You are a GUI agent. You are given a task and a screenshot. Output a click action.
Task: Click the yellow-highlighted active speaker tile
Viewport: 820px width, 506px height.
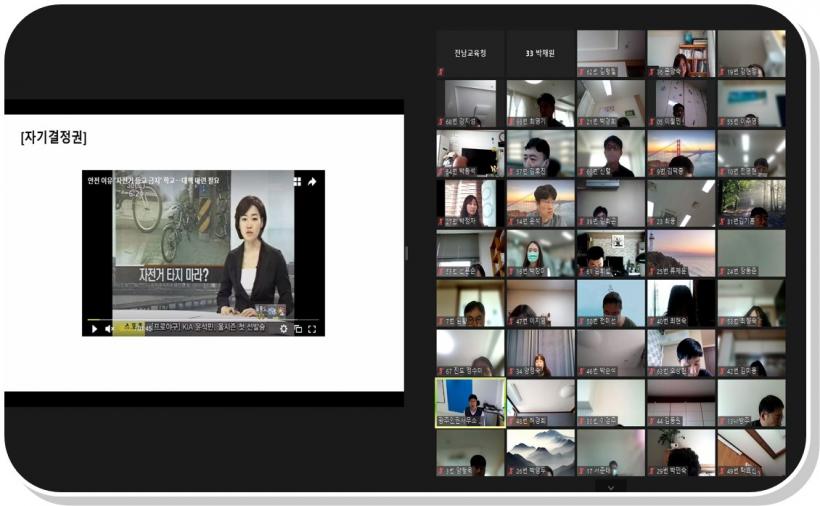click(x=470, y=402)
